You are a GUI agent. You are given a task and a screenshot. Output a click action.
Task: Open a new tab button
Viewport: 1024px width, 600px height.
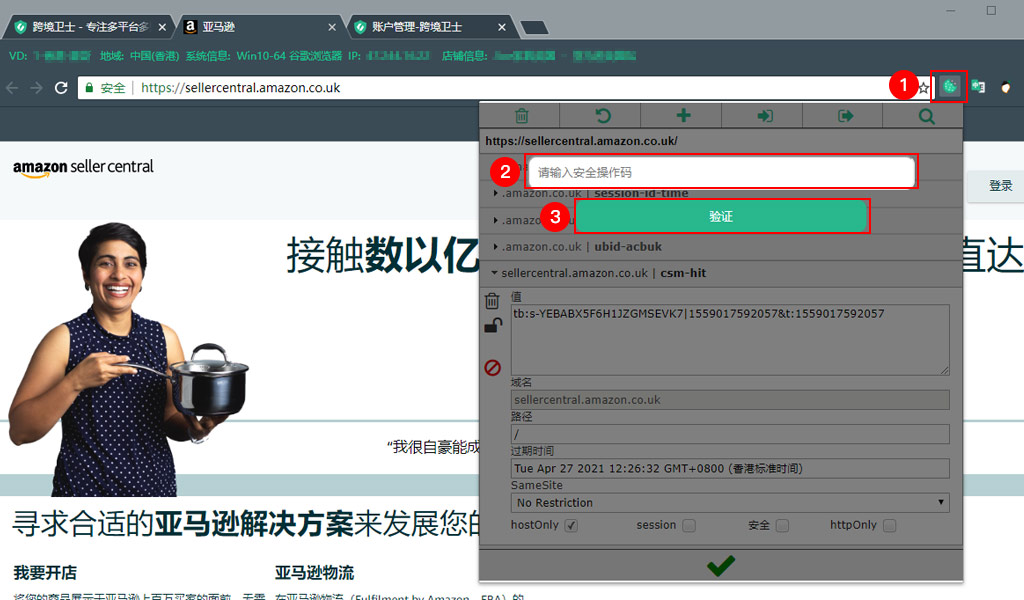(535, 27)
